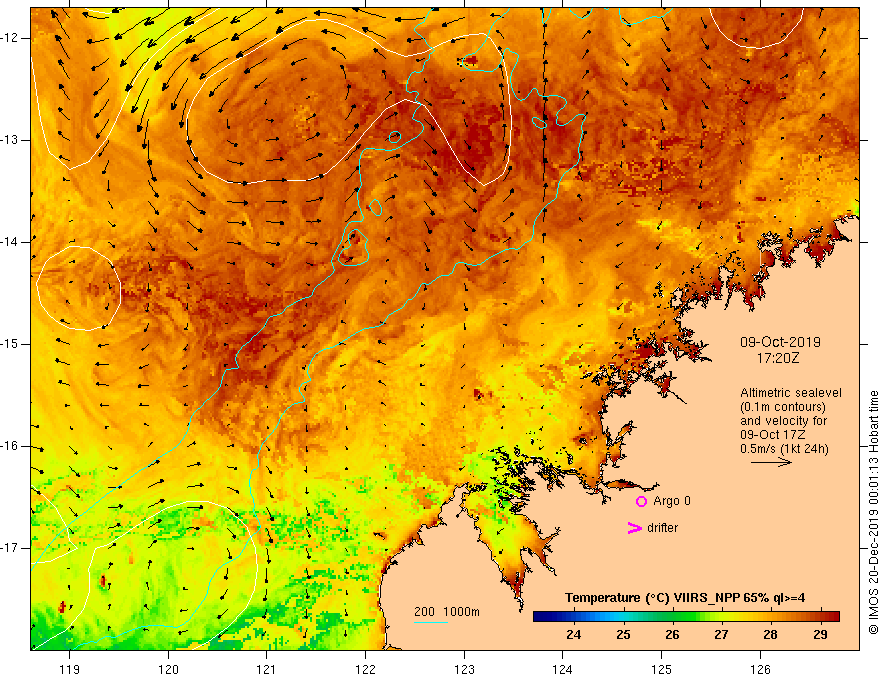The image size is (880, 680).
Task: Click the temperature color bar legend
Action: pos(686,617)
